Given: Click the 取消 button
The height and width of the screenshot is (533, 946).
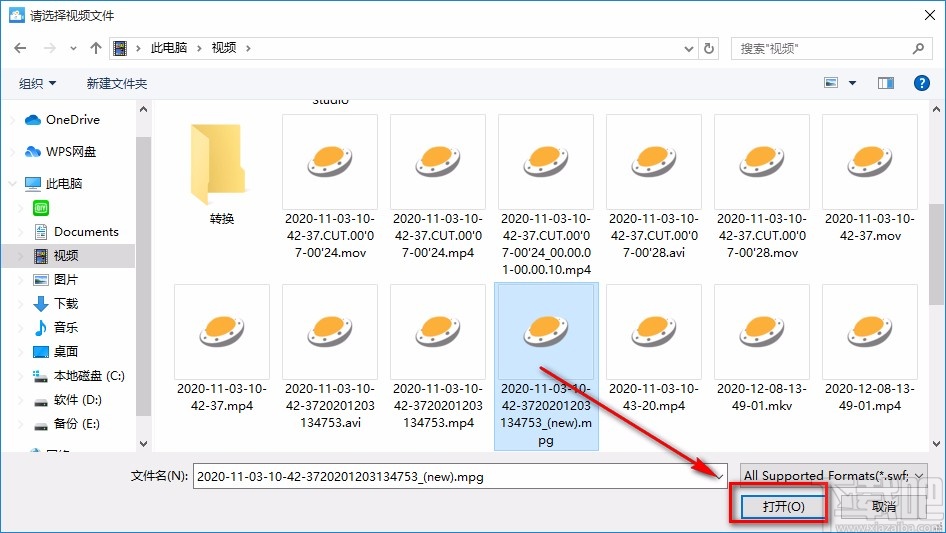Looking at the screenshot, I should pyautogui.click(x=884, y=506).
